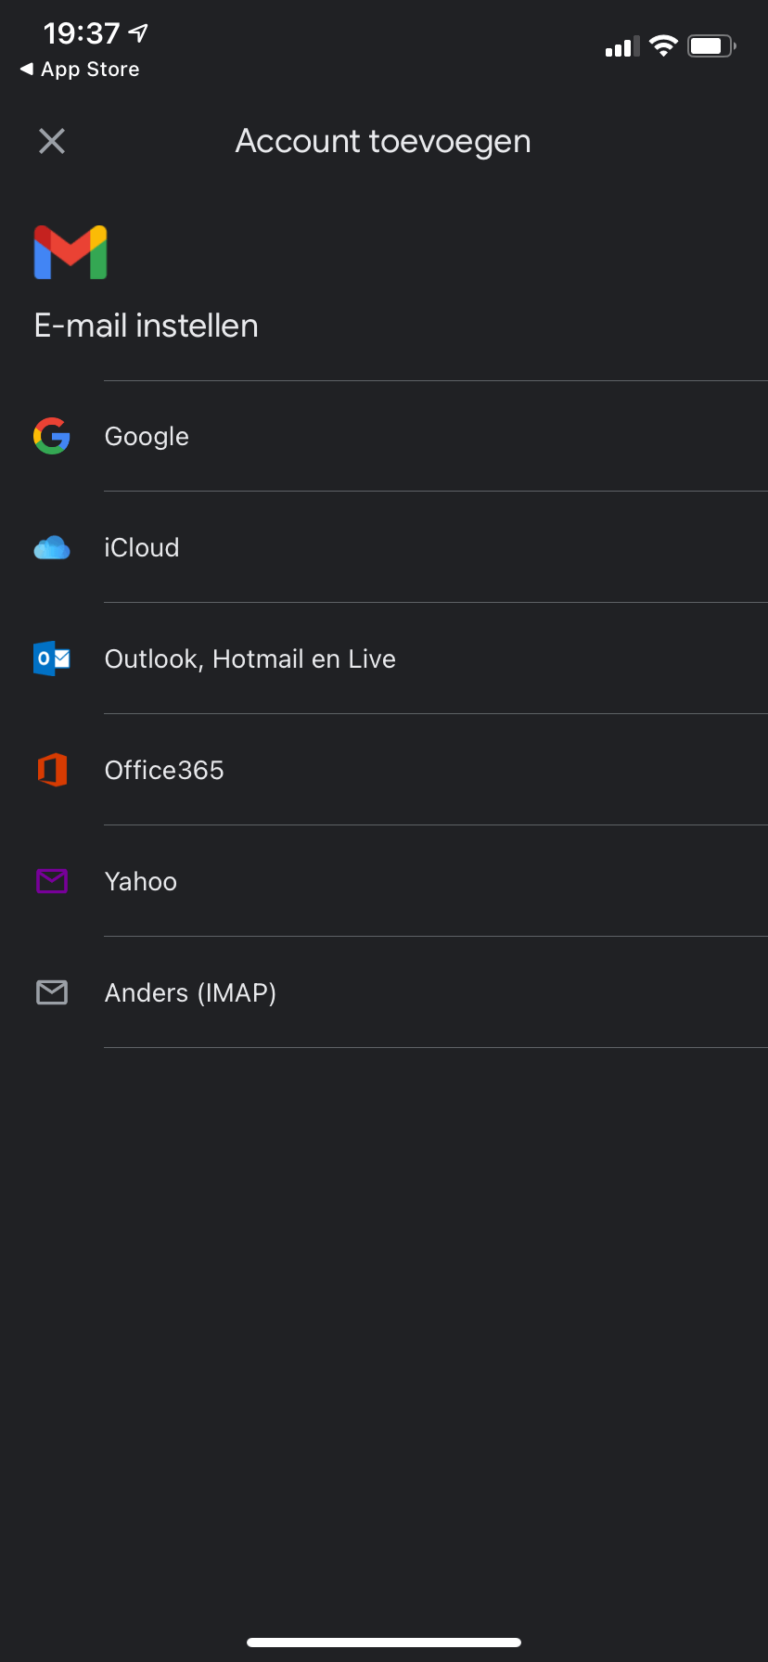The image size is (768, 1662).
Task: Tap the Gmail logo icon
Action: [x=70, y=252]
